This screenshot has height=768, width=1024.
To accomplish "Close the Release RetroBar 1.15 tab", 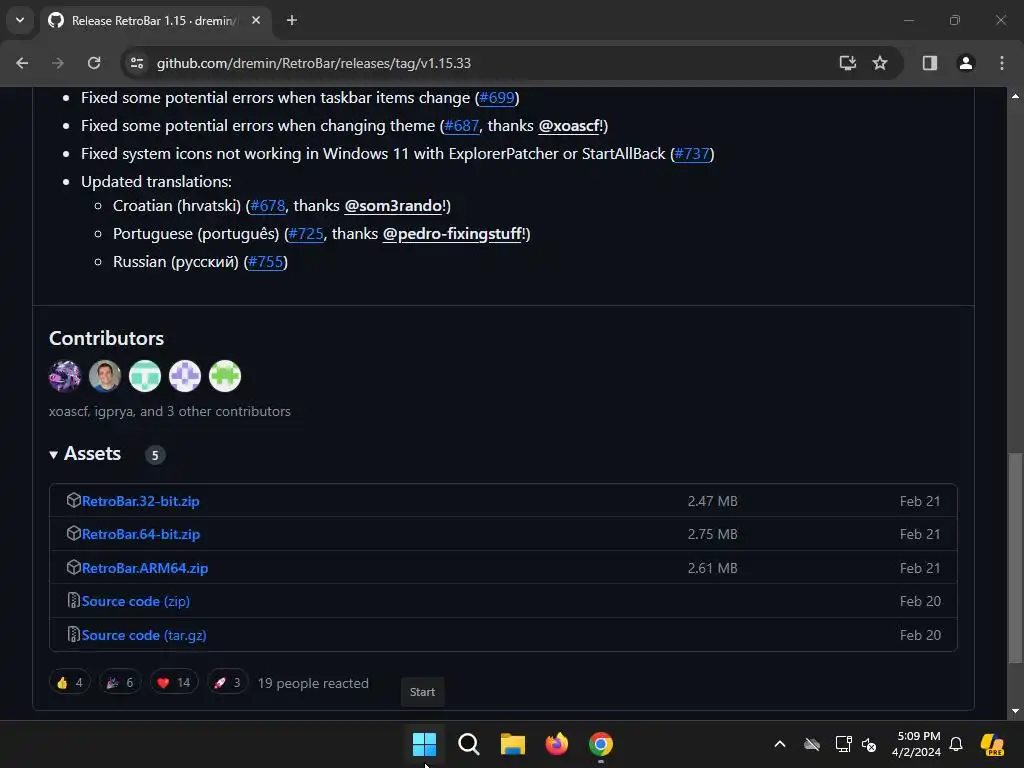I will pyautogui.click(x=256, y=21).
